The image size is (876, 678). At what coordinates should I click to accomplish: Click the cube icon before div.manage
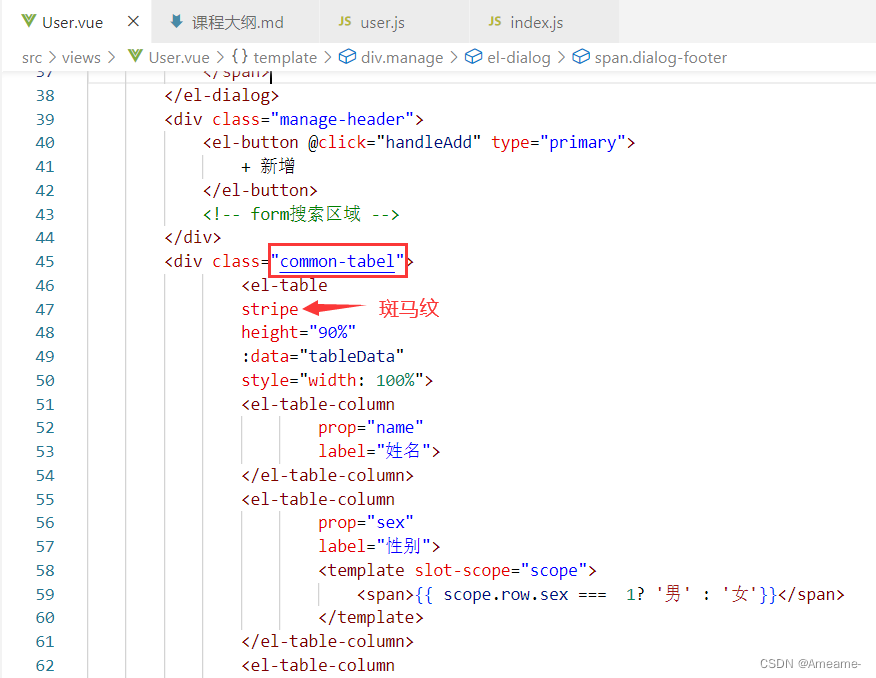click(x=347, y=56)
